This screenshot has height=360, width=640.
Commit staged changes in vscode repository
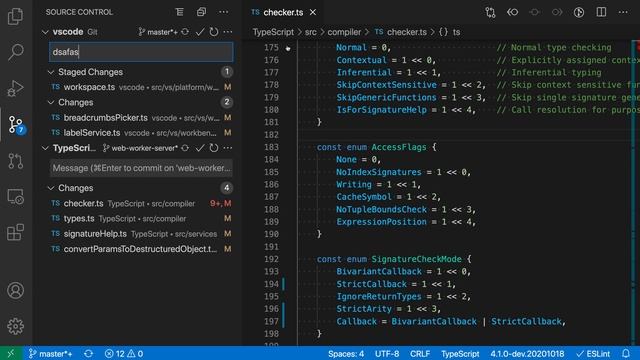click(x=200, y=31)
